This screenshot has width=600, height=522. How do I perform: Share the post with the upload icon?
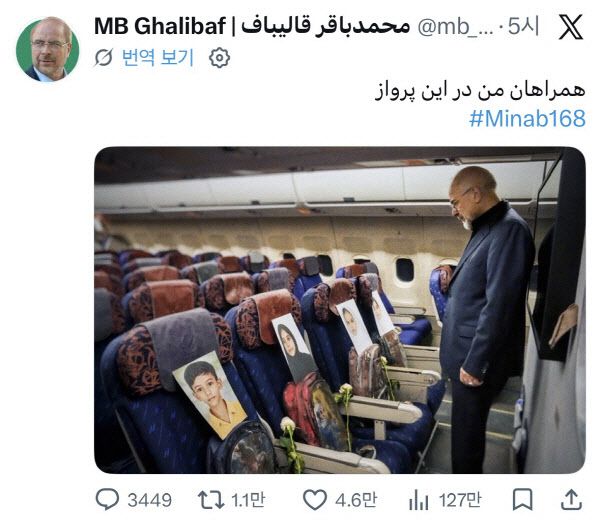571,499
